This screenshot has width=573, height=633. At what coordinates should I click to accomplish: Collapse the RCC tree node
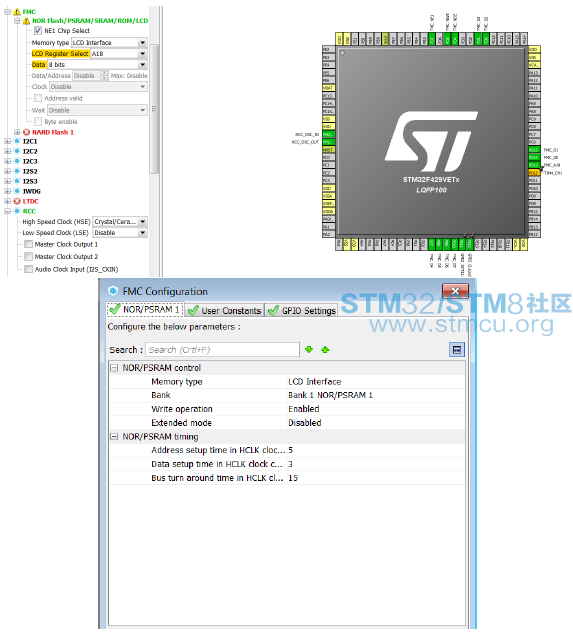(7, 211)
